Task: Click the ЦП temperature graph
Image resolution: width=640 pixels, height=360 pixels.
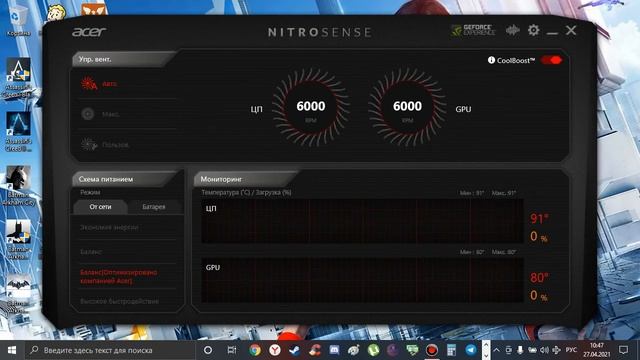Action: 362,221
